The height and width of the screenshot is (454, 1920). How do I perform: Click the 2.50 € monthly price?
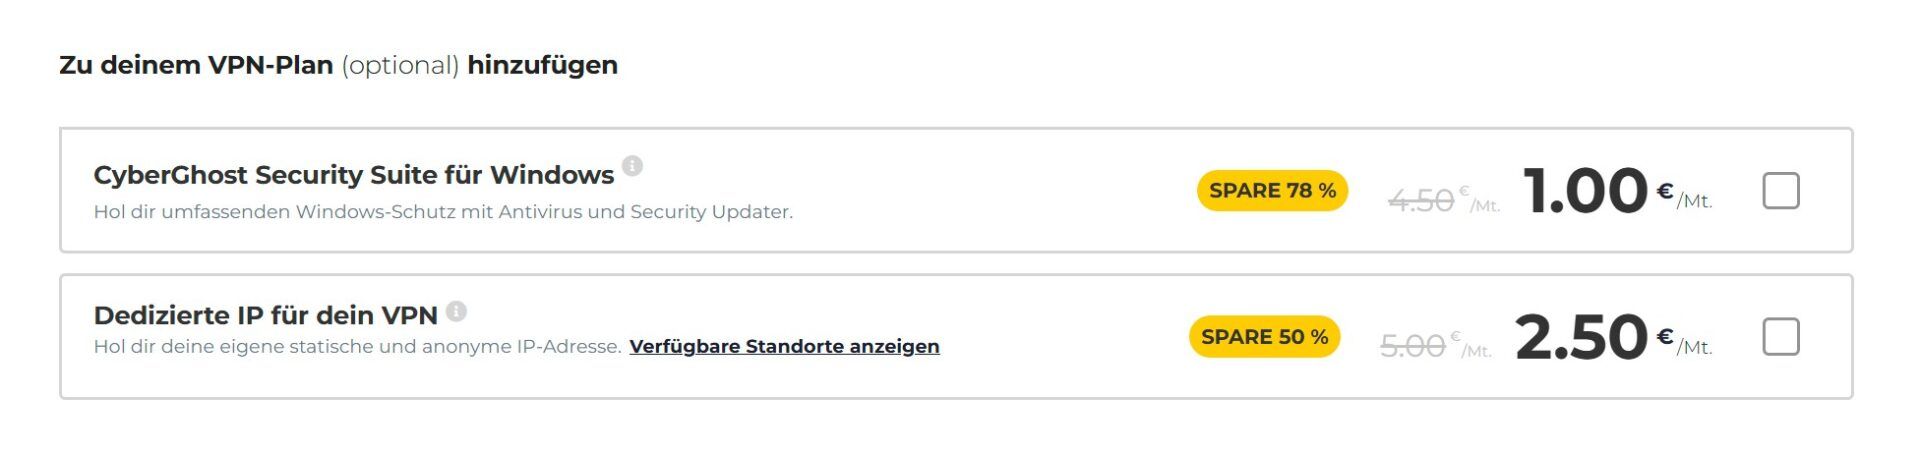pyautogui.click(x=1613, y=337)
